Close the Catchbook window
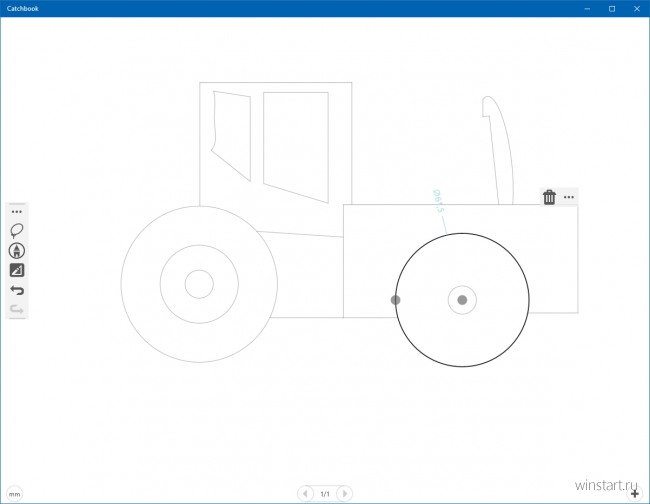This screenshot has height=504, width=650. point(637,9)
